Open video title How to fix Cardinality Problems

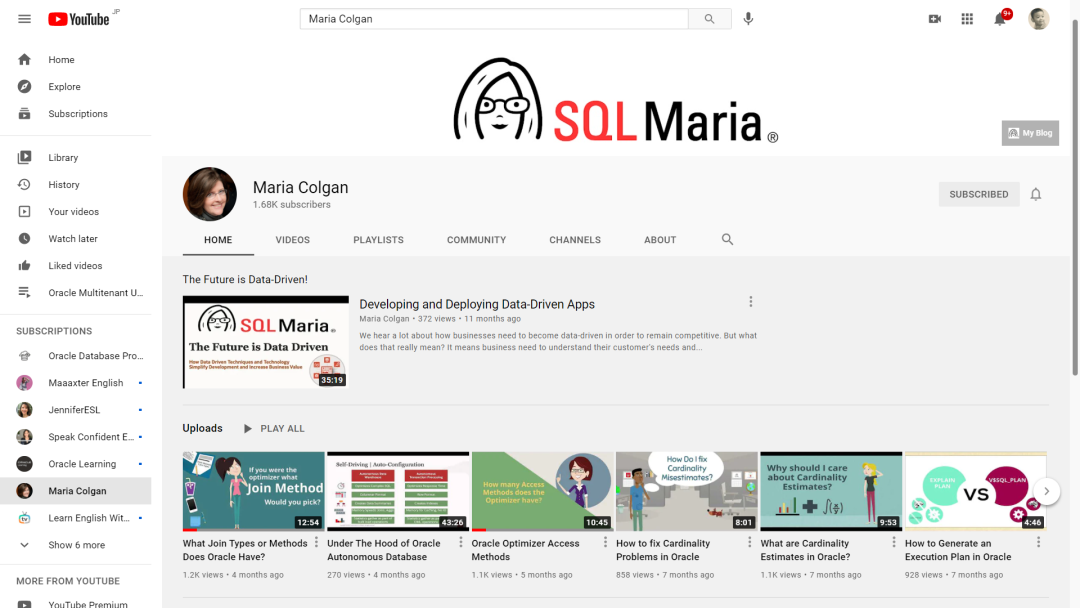pyautogui.click(x=663, y=550)
